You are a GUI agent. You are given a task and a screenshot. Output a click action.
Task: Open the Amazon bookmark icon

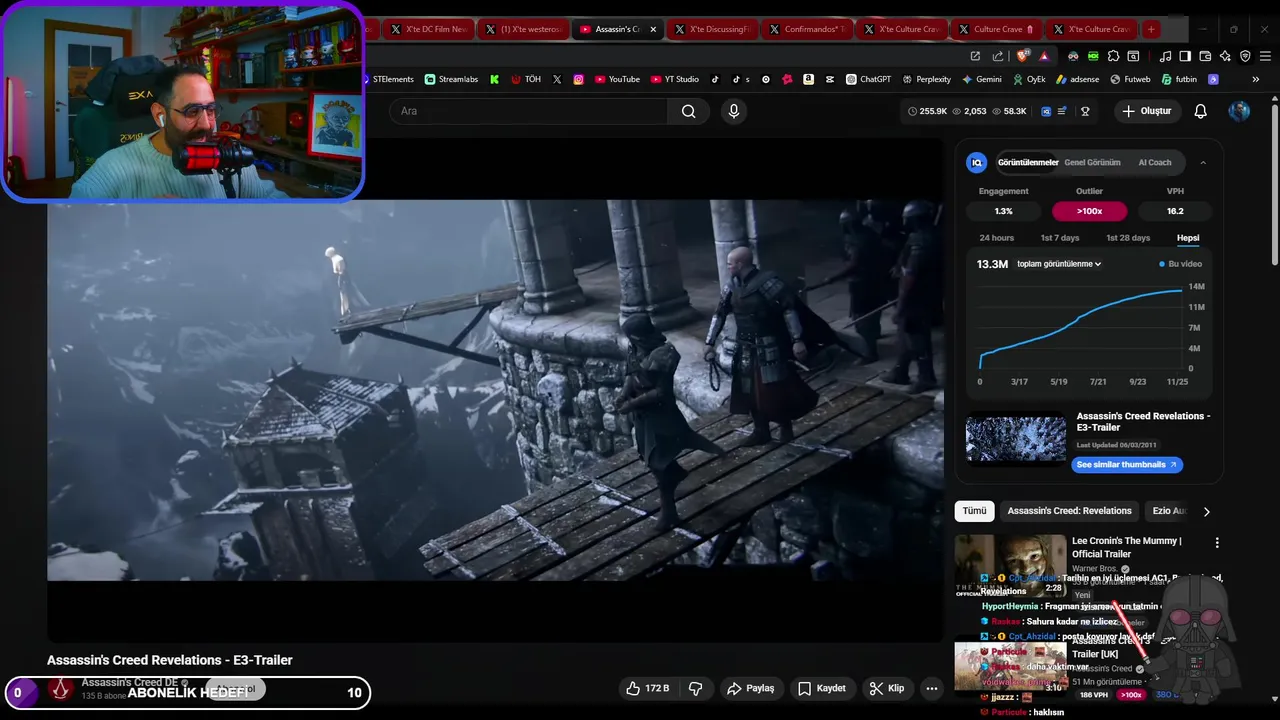coord(808,79)
